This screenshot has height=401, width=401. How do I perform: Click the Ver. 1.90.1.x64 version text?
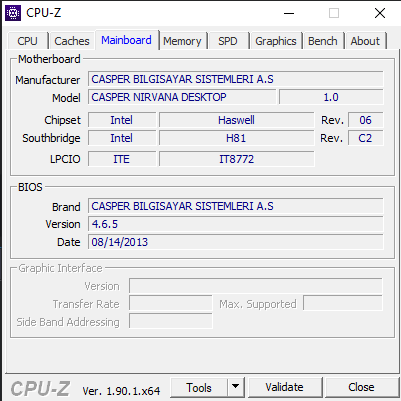(x=121, y=390)
